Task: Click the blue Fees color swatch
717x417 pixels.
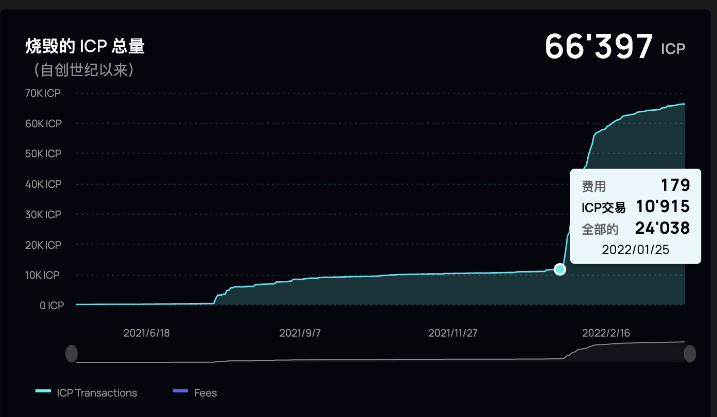Action: pyautogui.click(x=181, y=391)
